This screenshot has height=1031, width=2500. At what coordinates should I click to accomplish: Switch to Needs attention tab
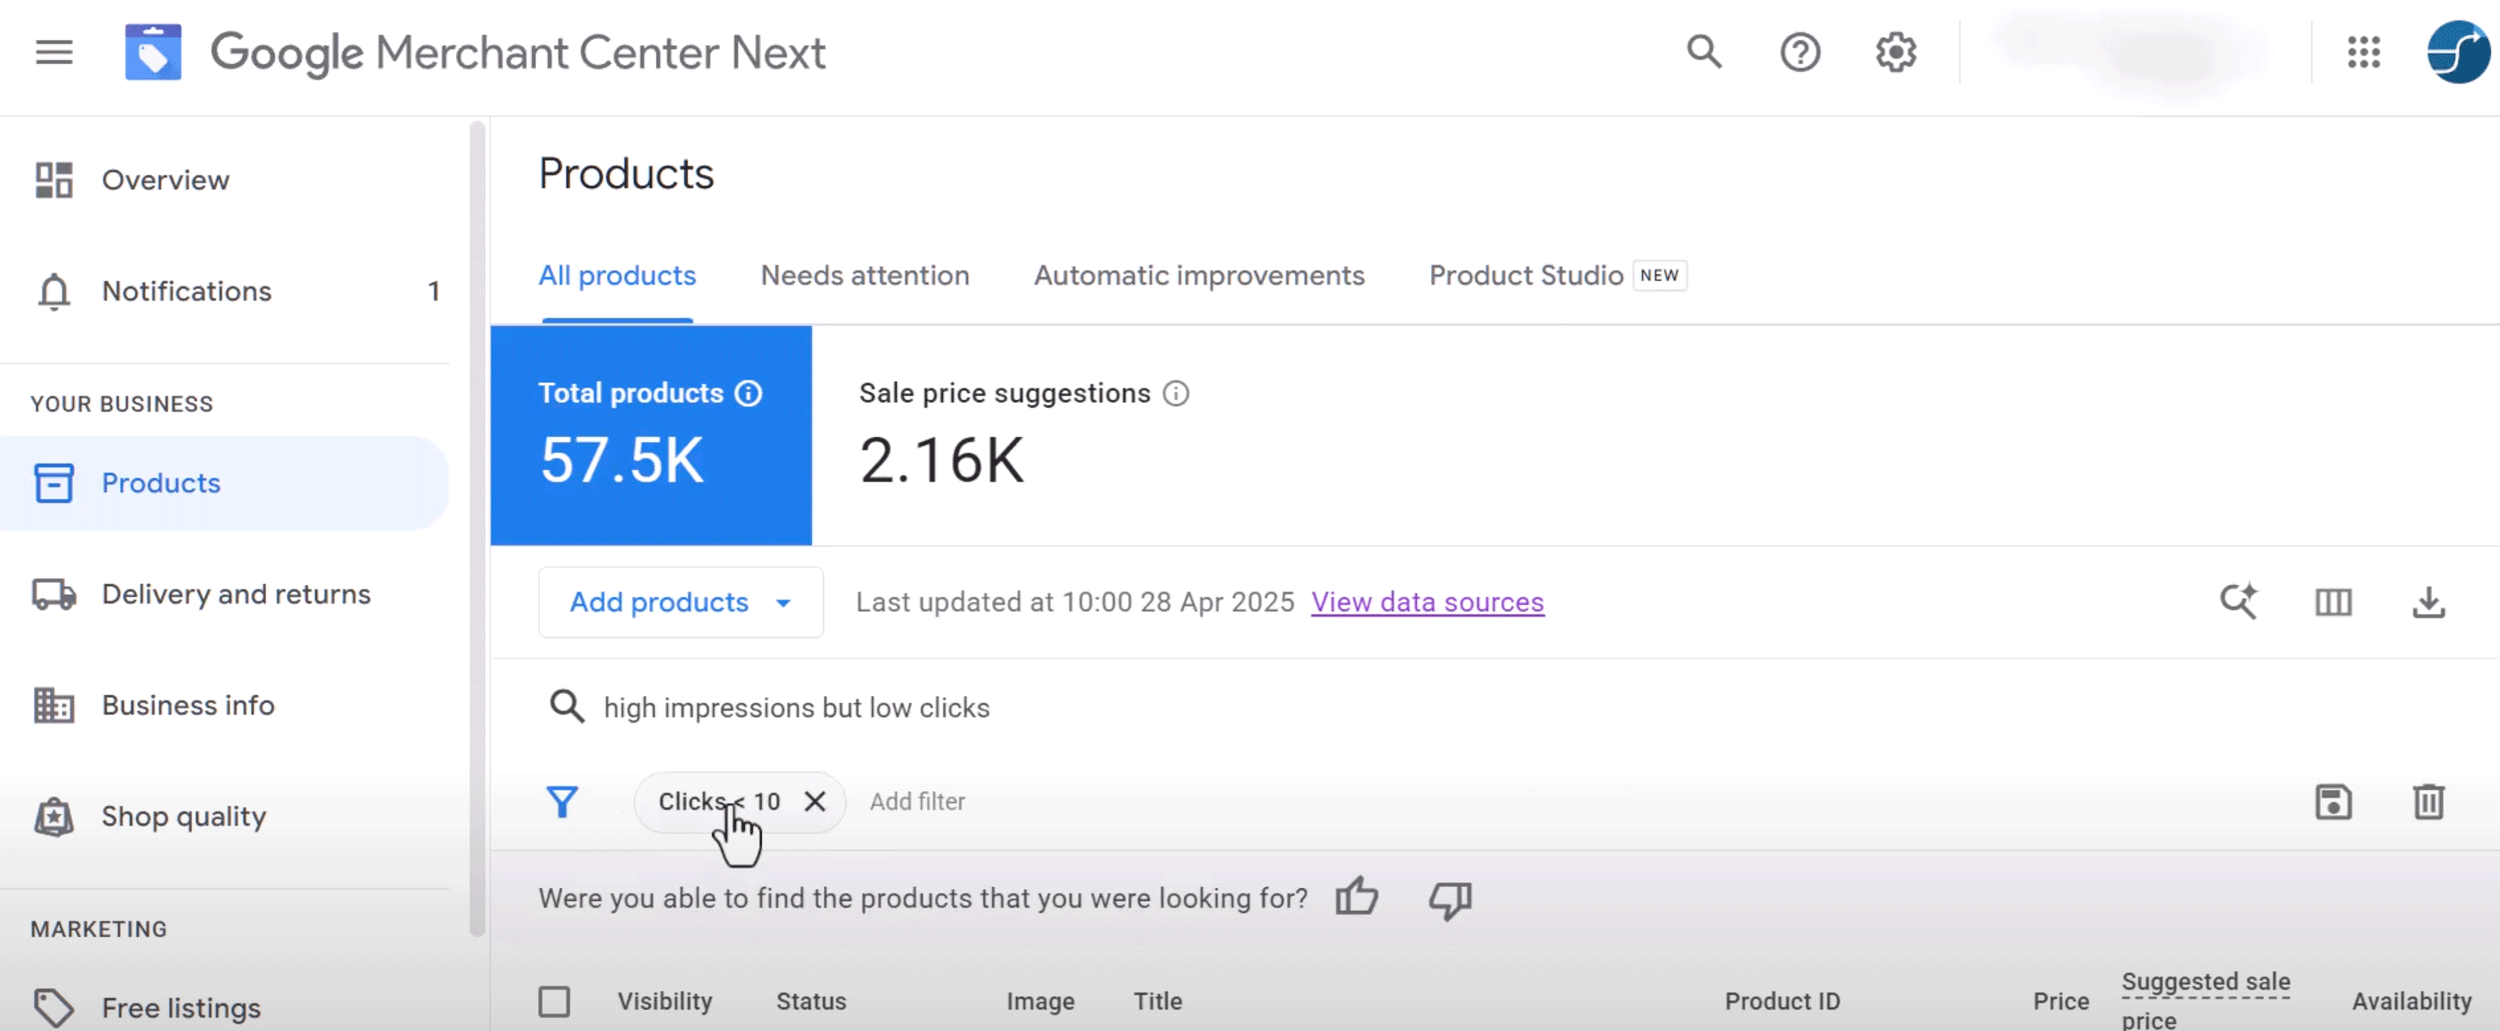tap(865, 276)
